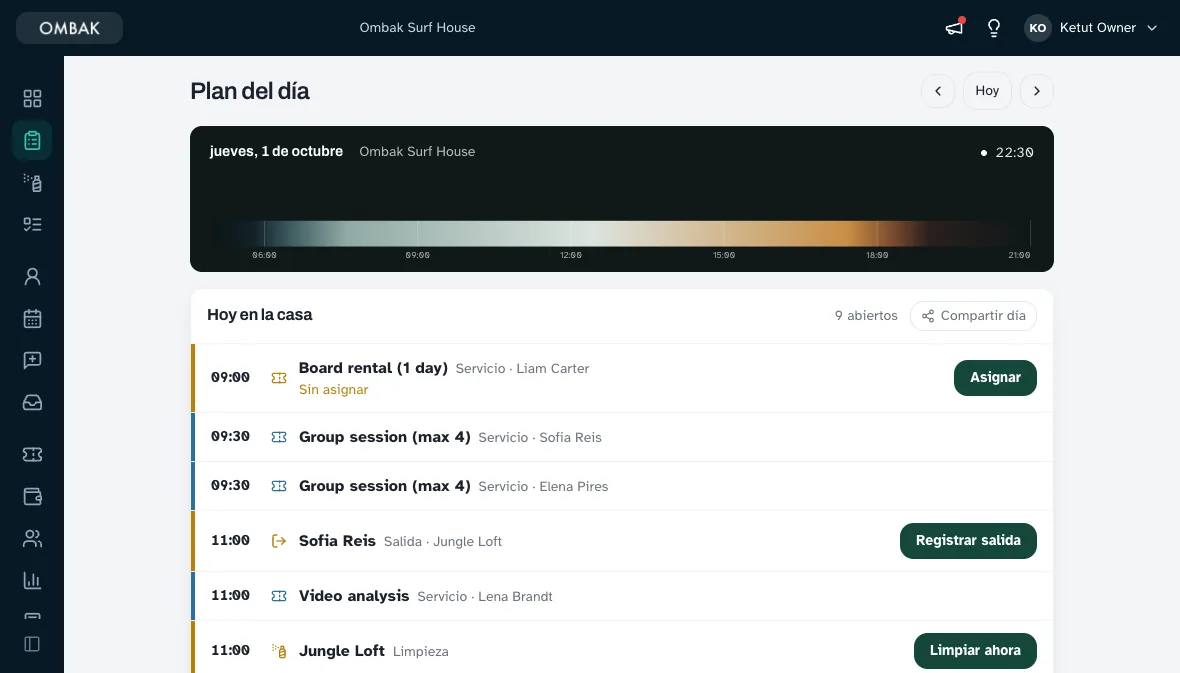Click the Hoy button

coord(987,91)
